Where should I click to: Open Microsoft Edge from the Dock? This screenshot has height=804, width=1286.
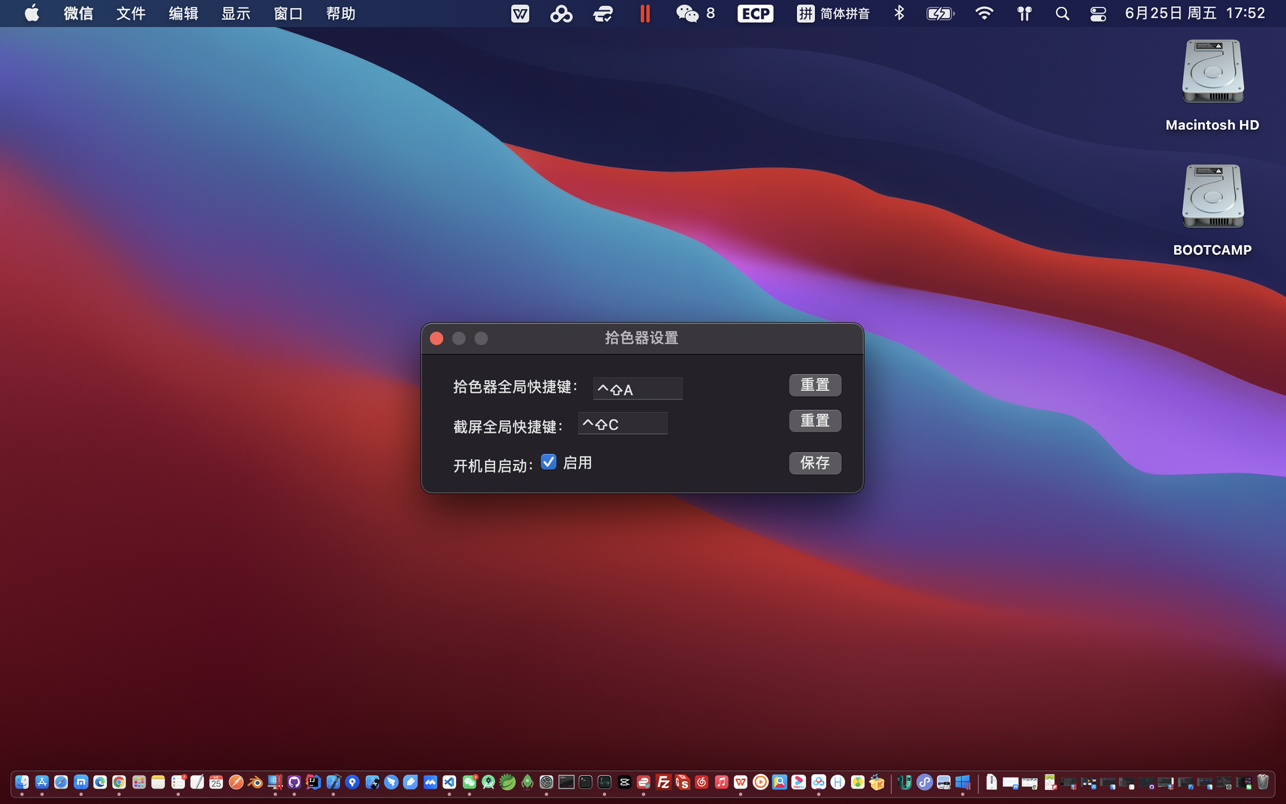pyautogui.click(x=100, y=782)
